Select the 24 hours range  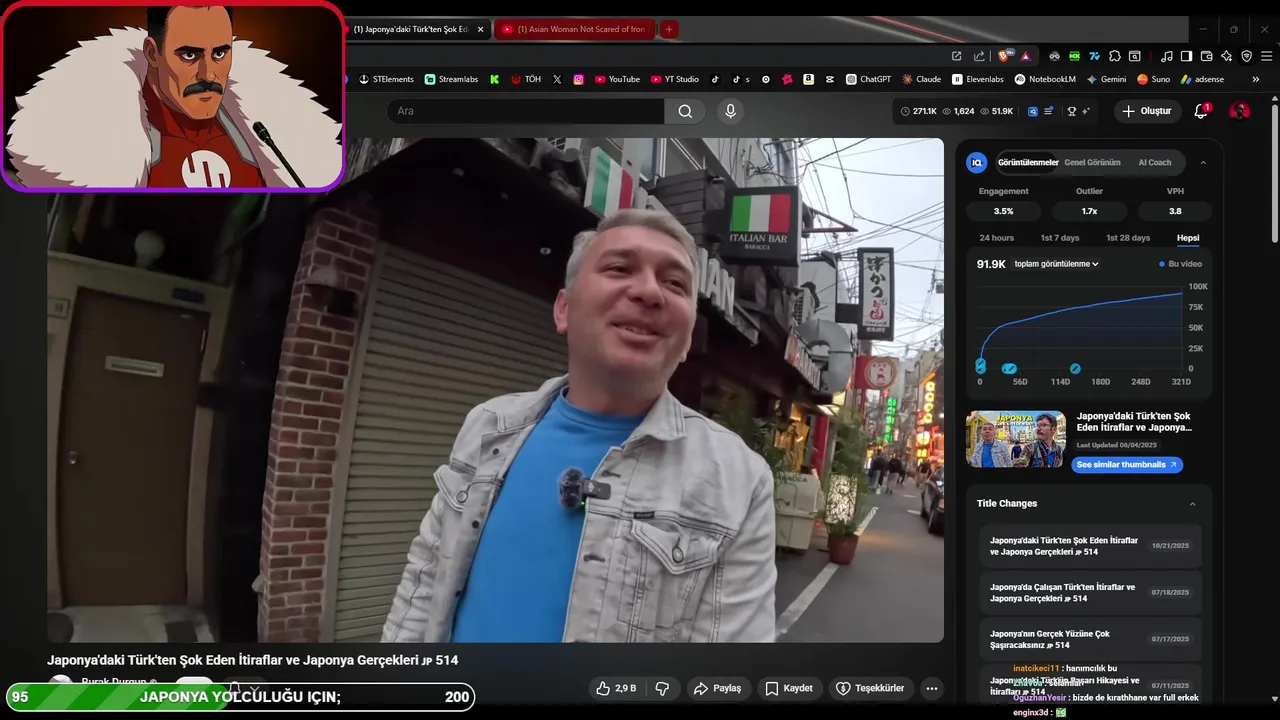tap(997, 238)
